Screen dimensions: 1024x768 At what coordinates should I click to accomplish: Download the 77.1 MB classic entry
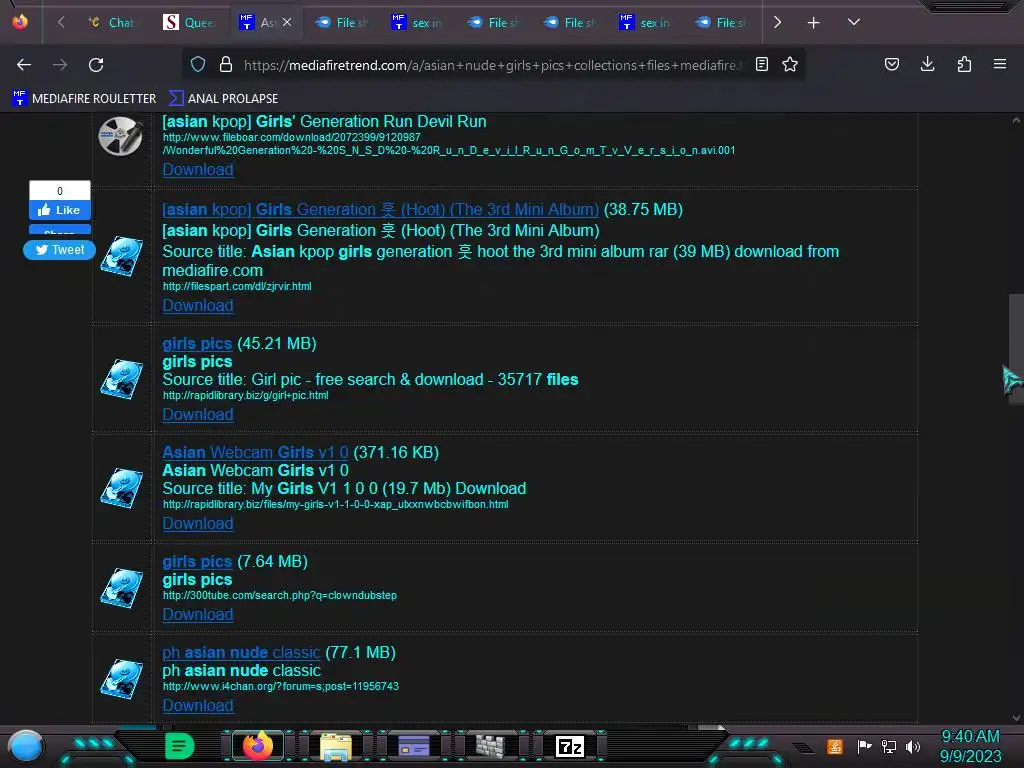198,706
